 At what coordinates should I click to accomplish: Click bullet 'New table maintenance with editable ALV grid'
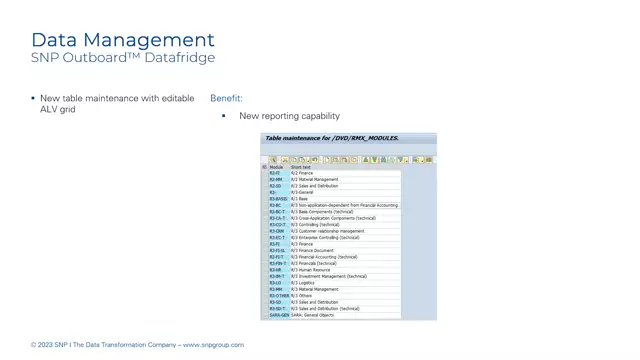pos(117,104)
